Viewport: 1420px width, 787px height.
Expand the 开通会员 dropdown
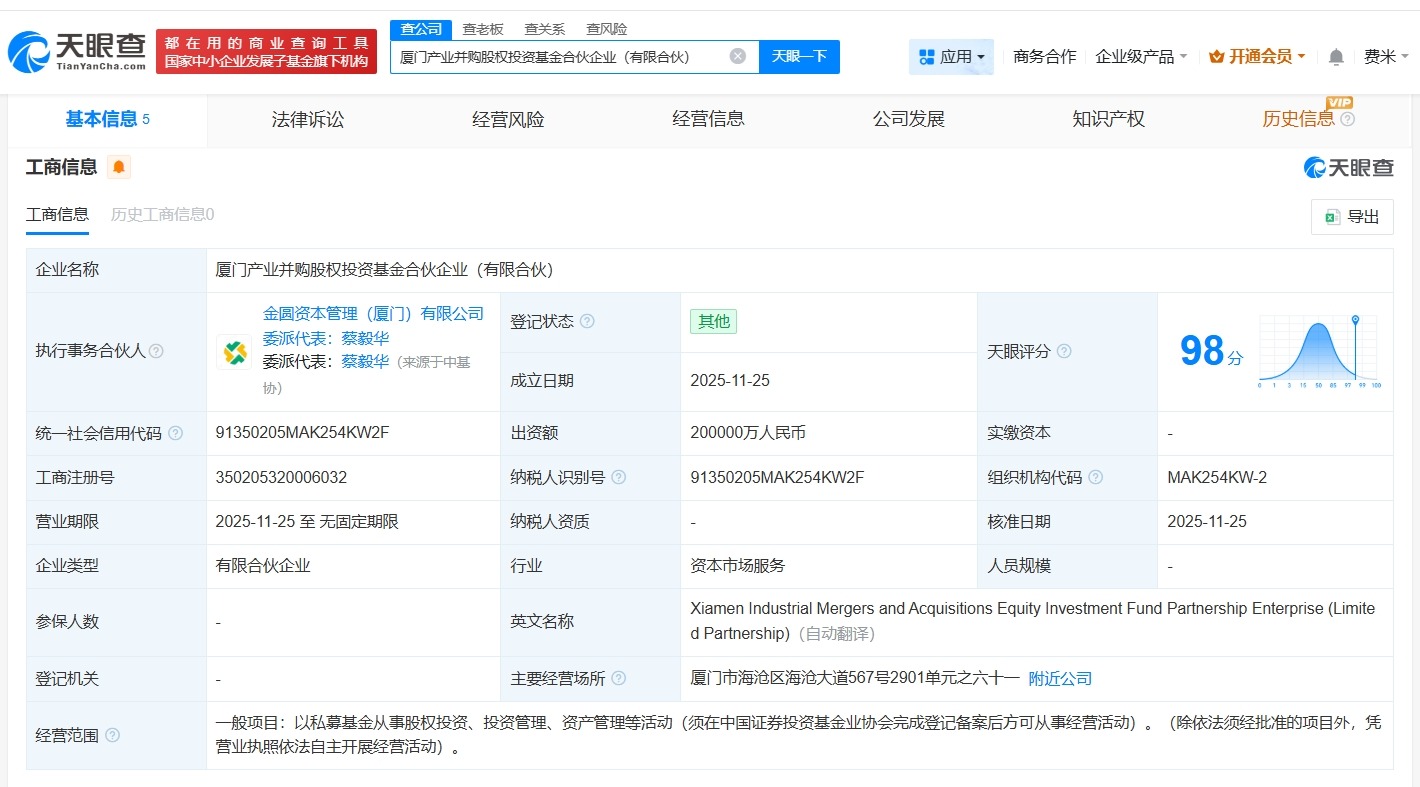pyautogui.click(x=1256, y=57)
